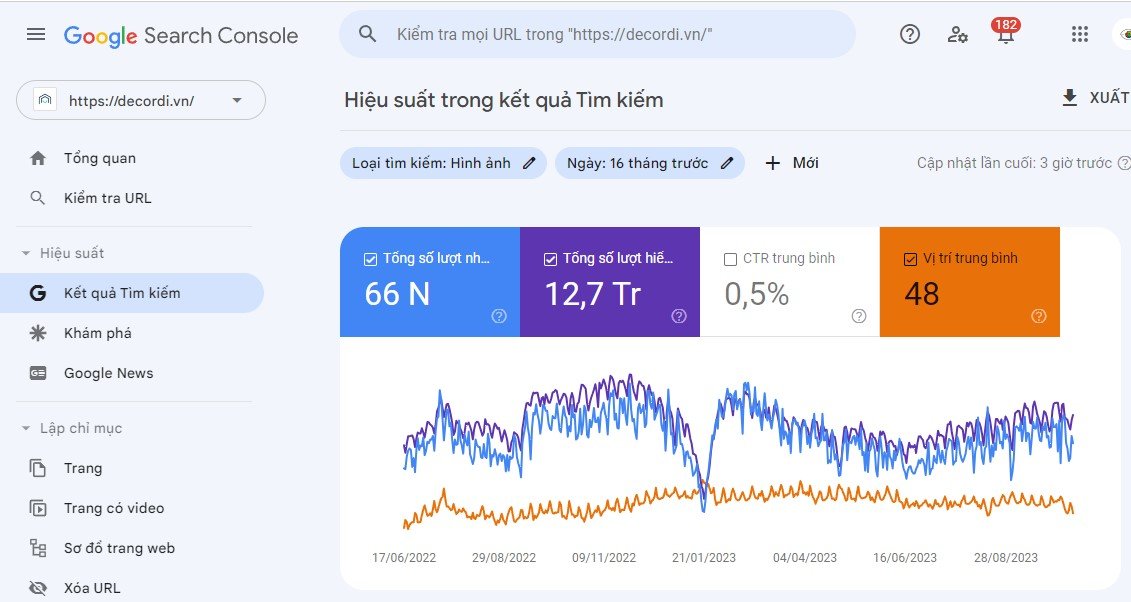The width and height of the screenshot is (1131, 602).
Task: Click the sitemap icon for Sơ đồ trang web
Action: [x=38, y=548]
